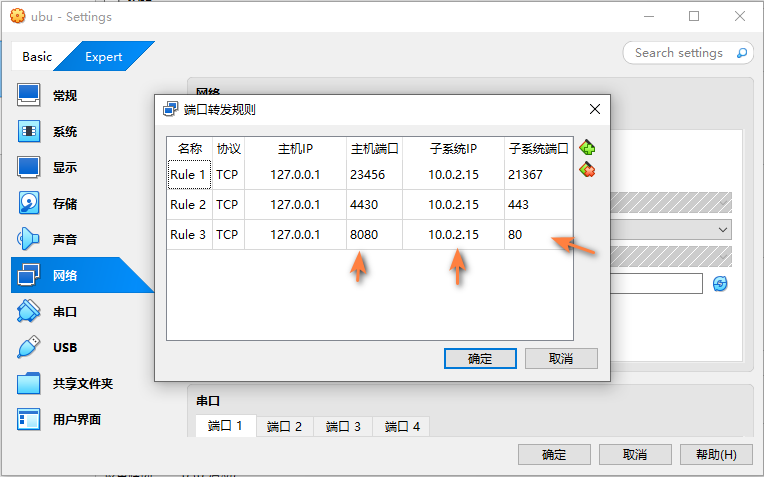Open the 系统 system settings section
The image size is (764, 477).
coord(64,132)
